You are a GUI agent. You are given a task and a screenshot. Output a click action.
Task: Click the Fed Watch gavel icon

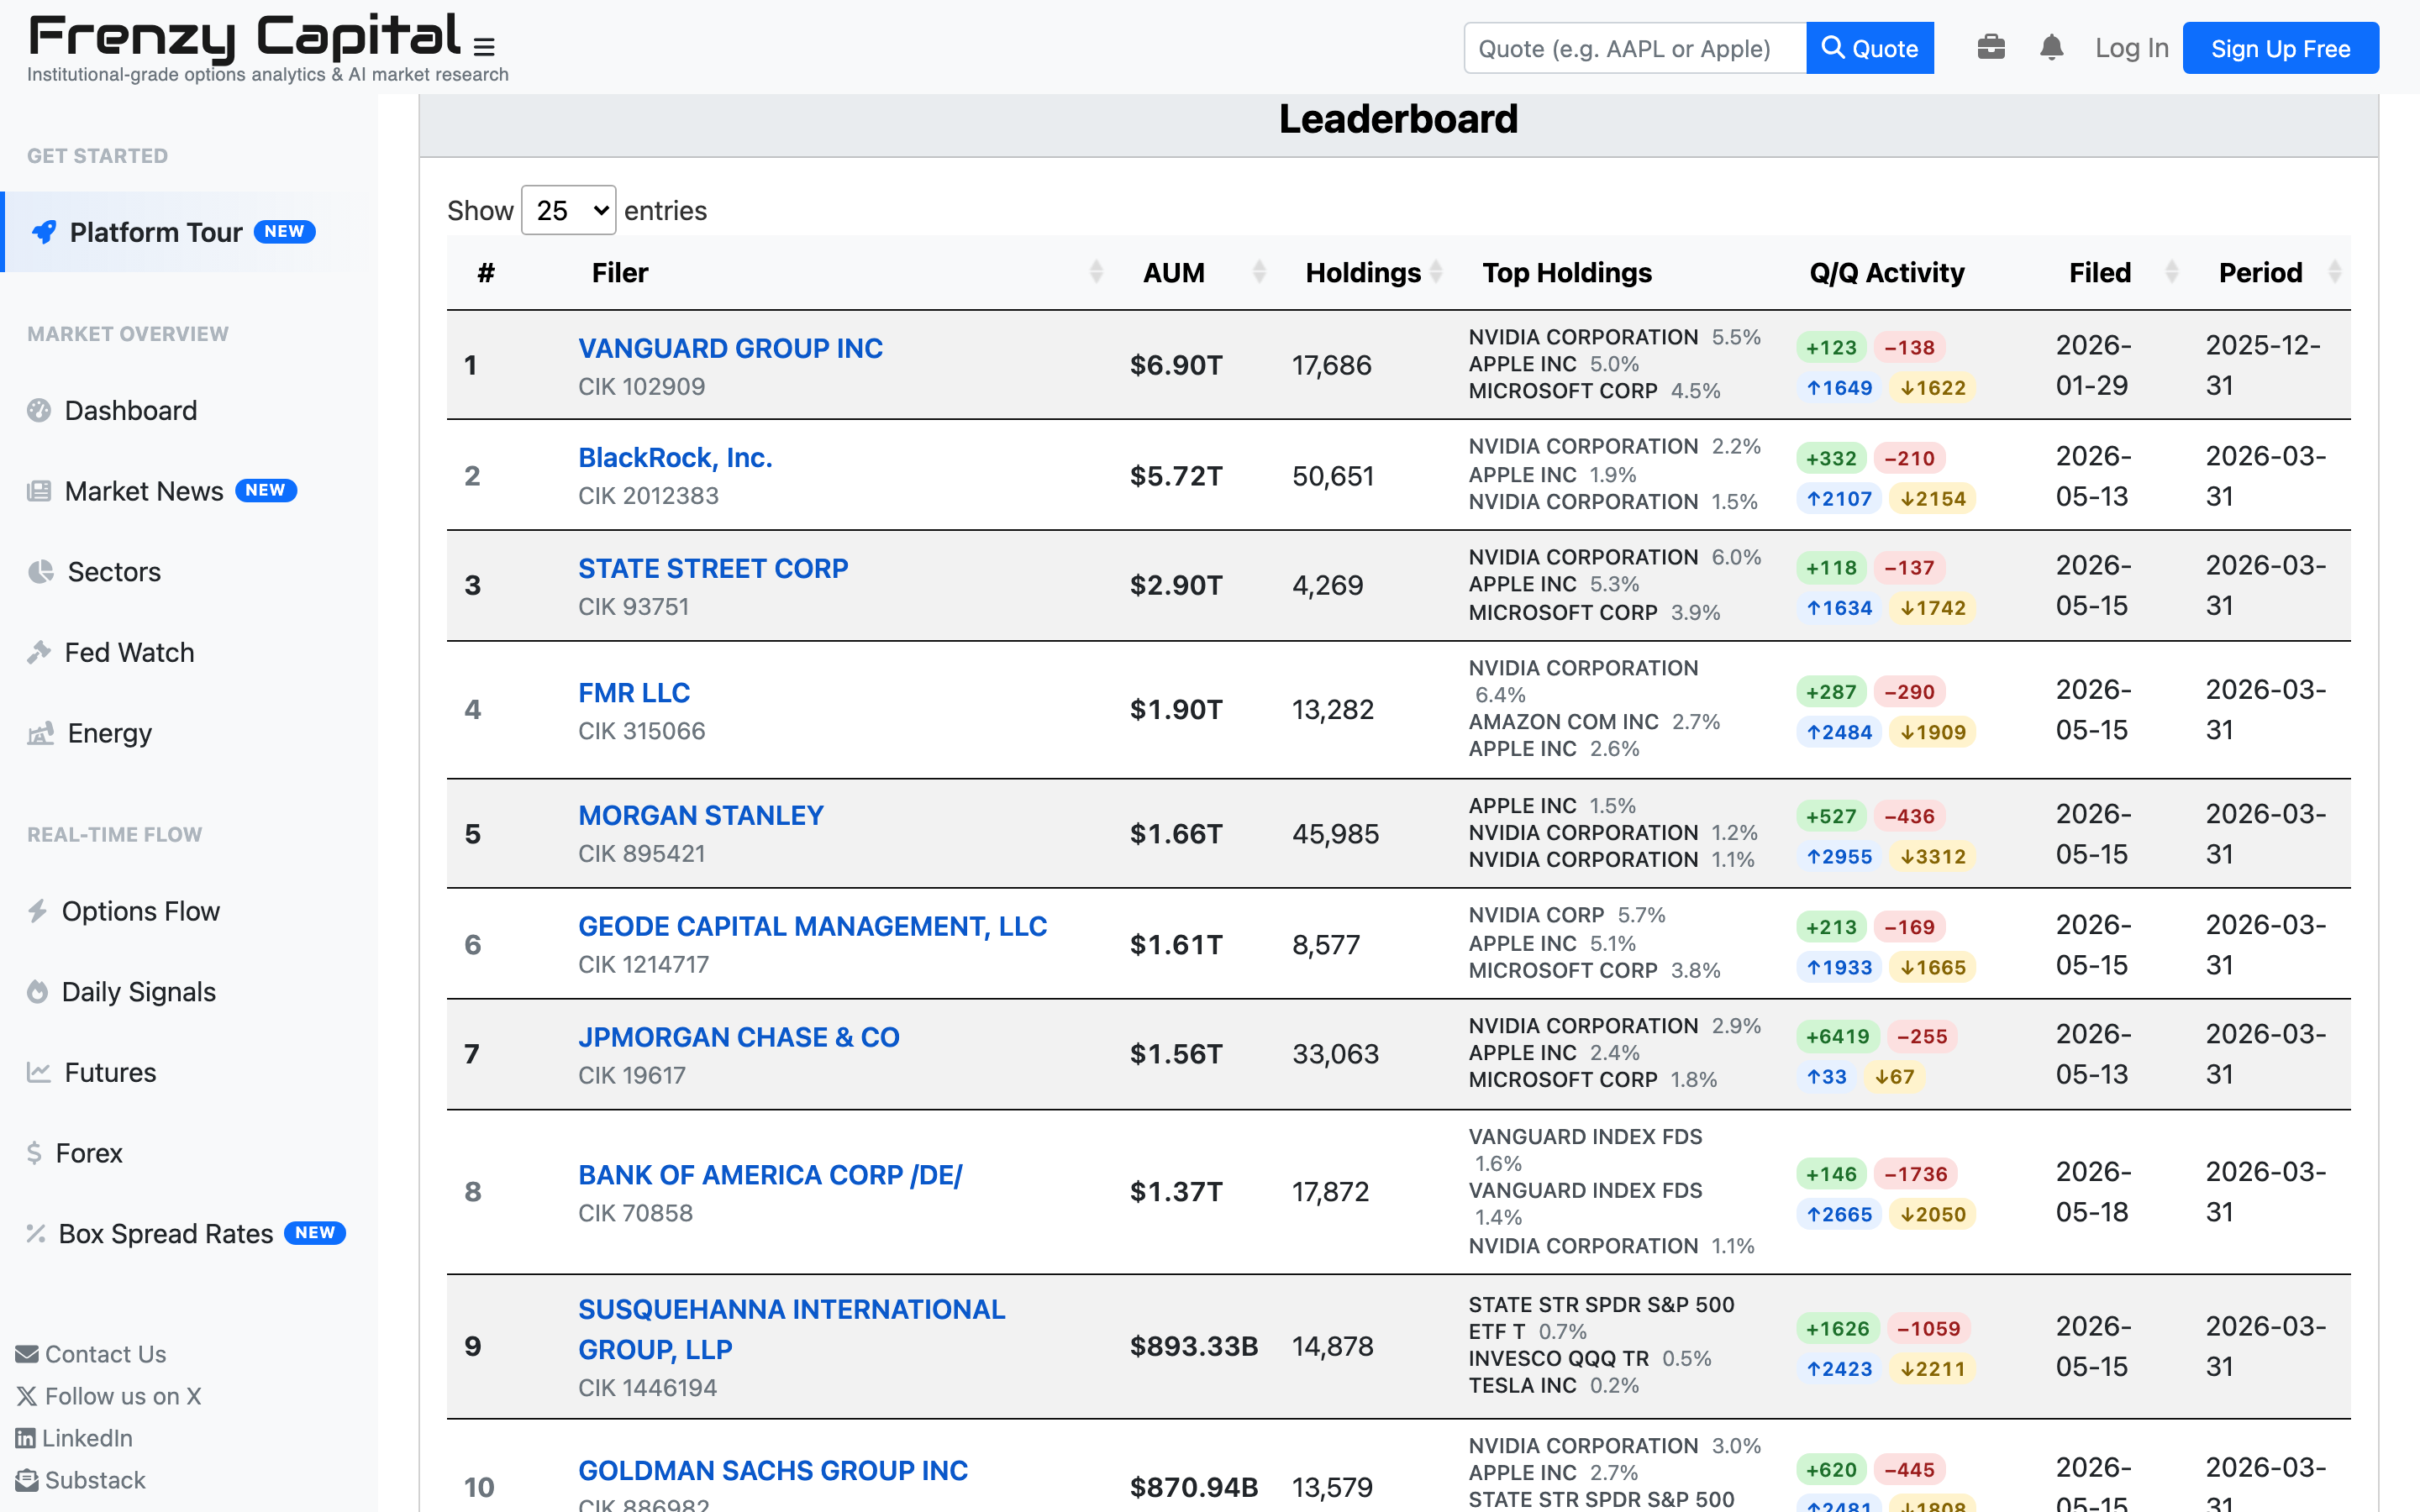point(39,652)
